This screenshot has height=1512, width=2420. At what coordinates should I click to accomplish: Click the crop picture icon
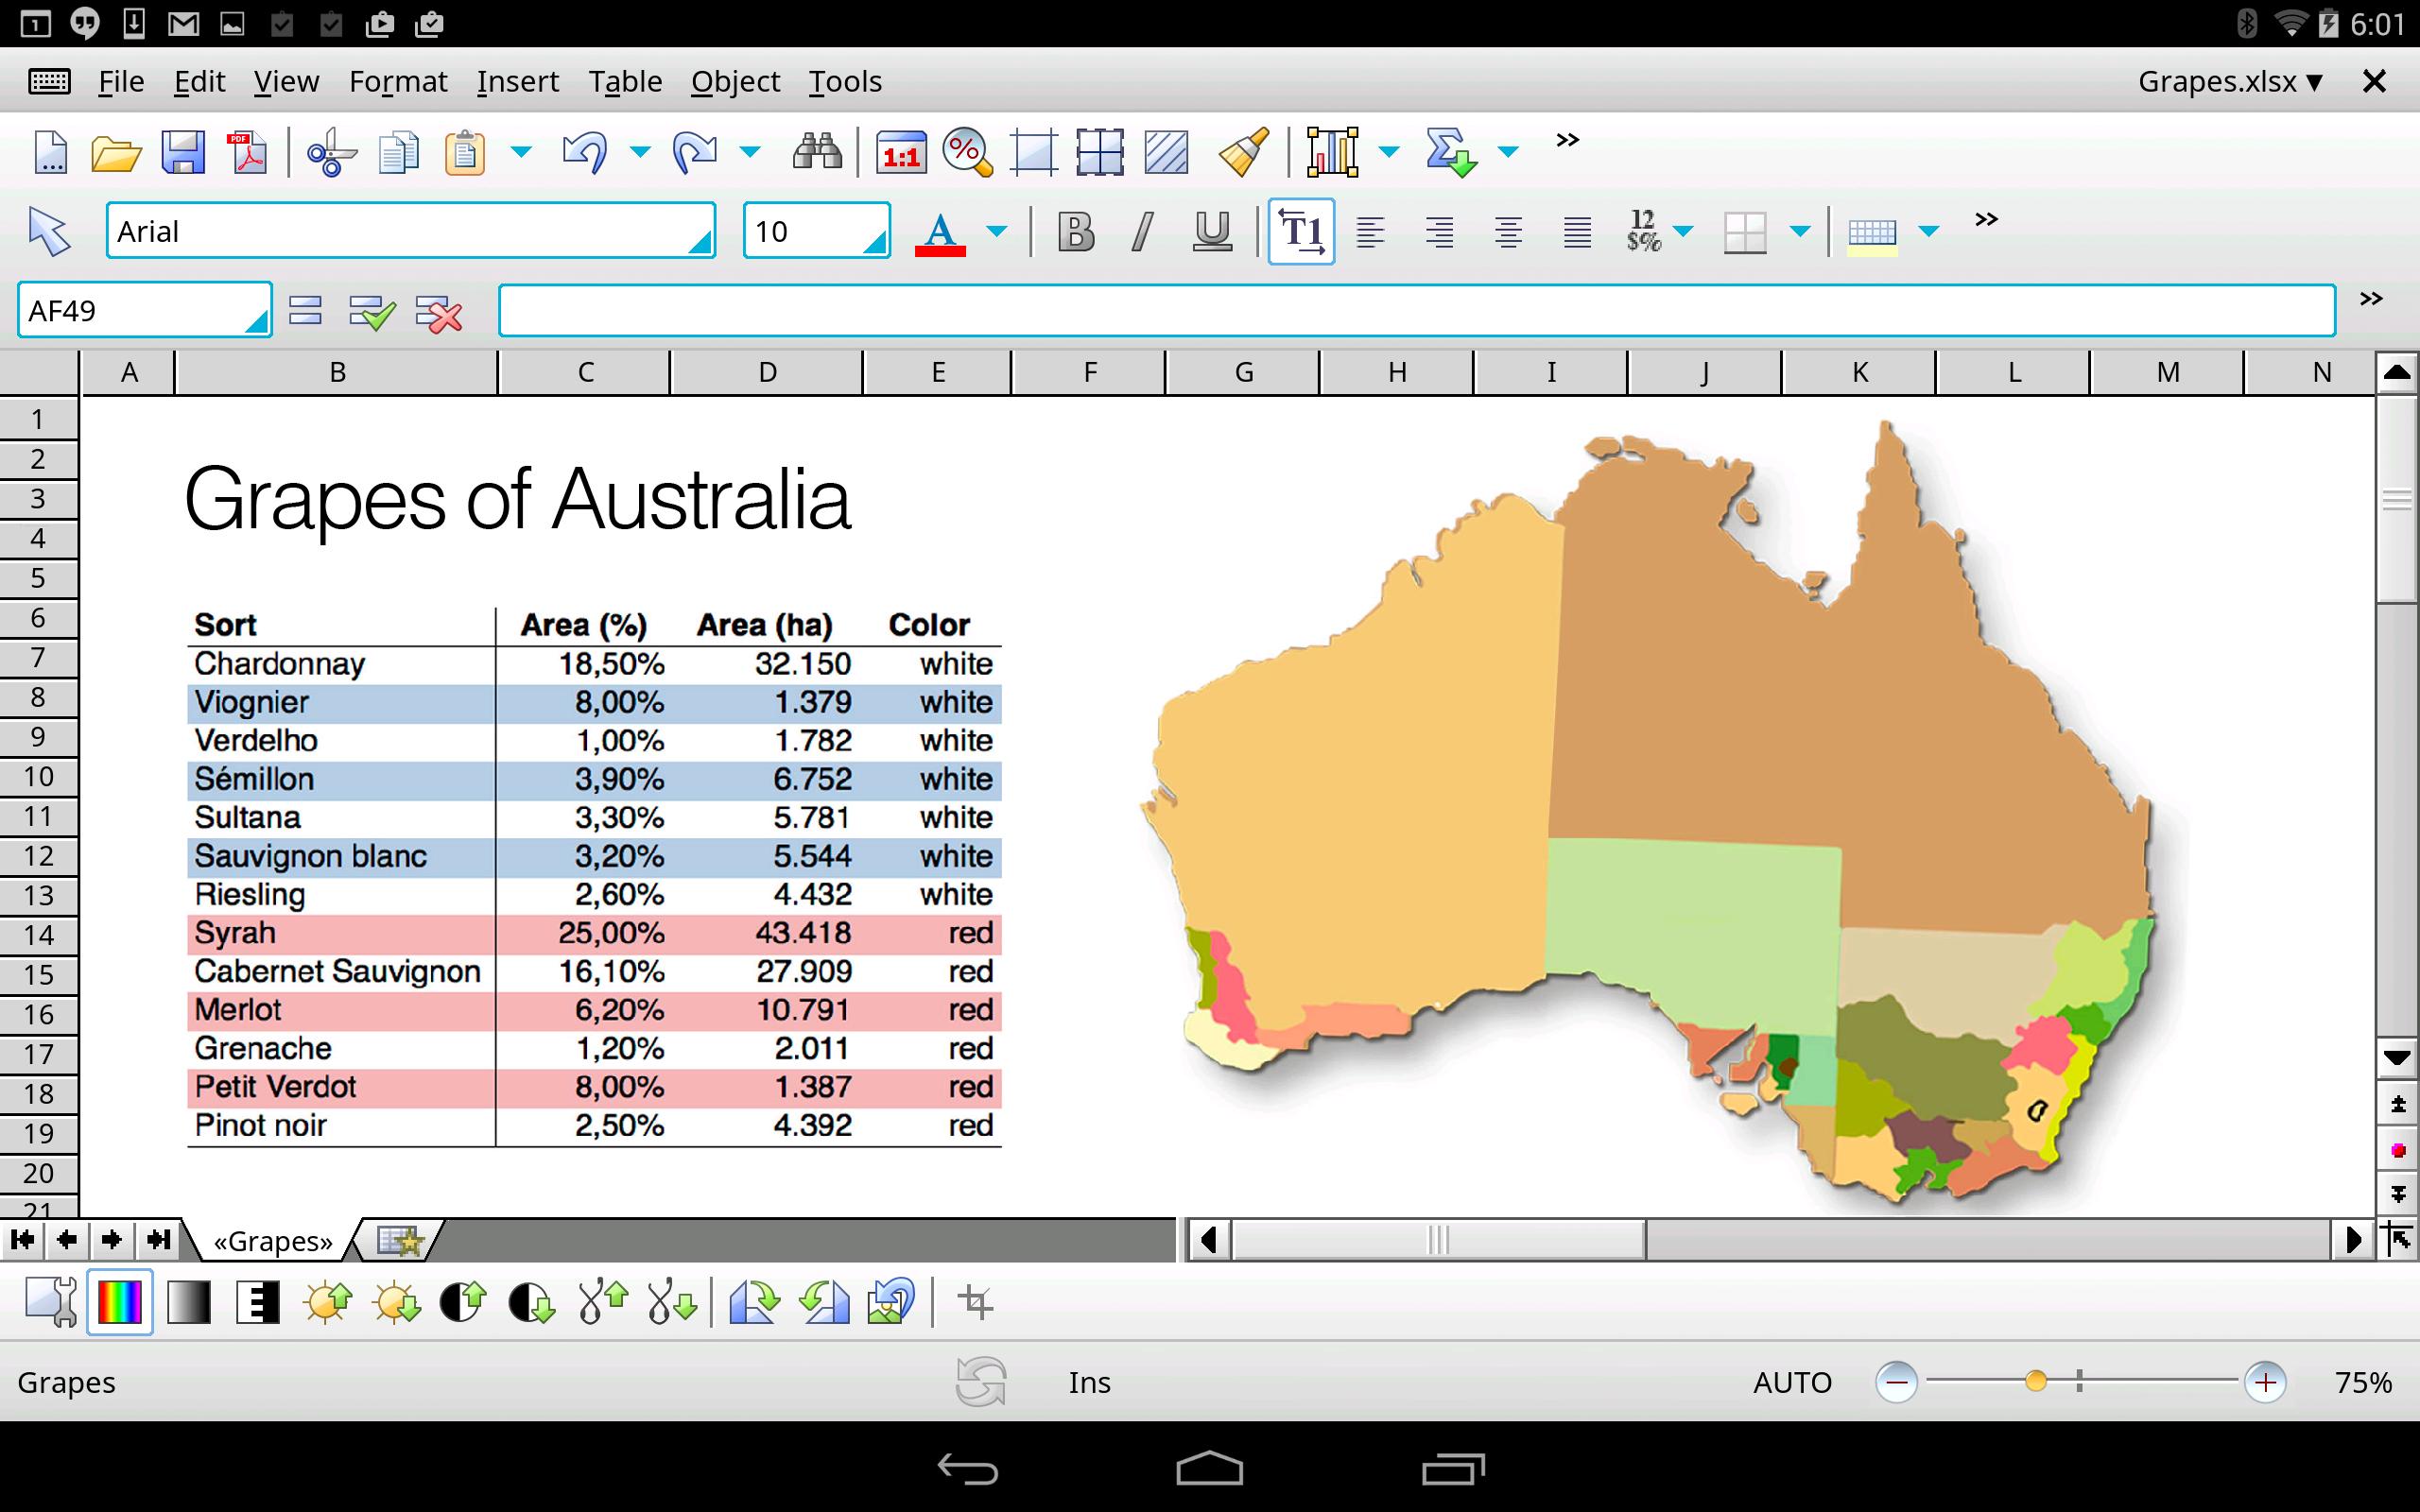[x=975, y=1302]
